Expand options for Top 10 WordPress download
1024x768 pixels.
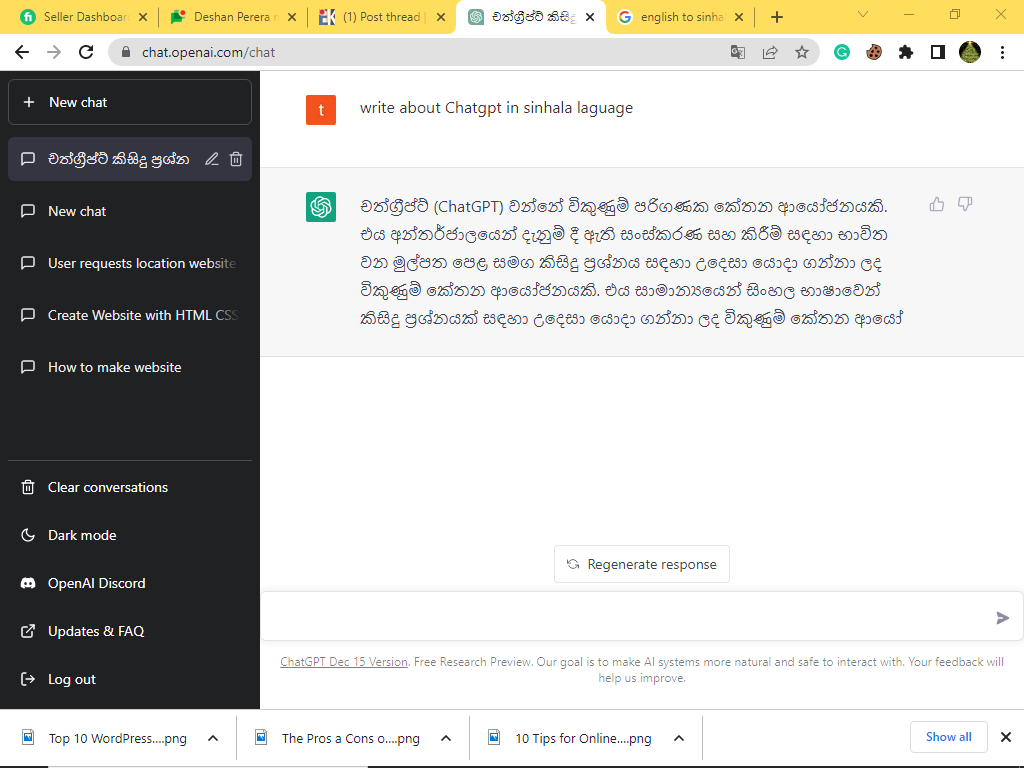pos(213,738)
